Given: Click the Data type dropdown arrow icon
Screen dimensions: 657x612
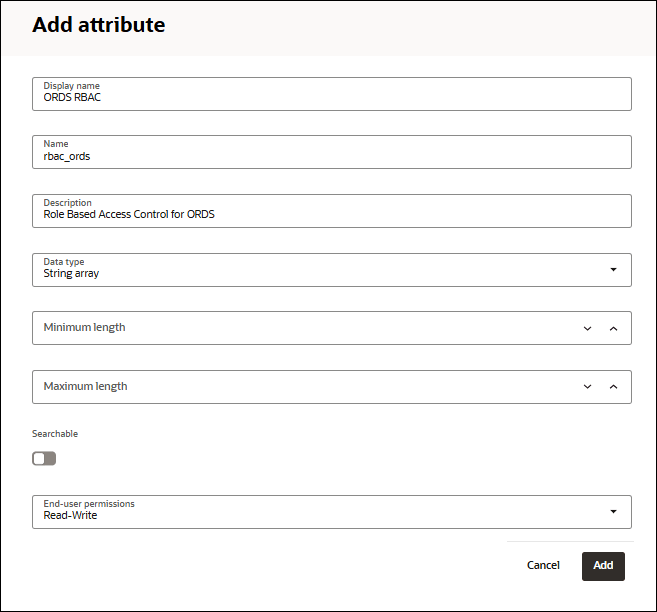Looking at the screenshot, I should point(613,270).
